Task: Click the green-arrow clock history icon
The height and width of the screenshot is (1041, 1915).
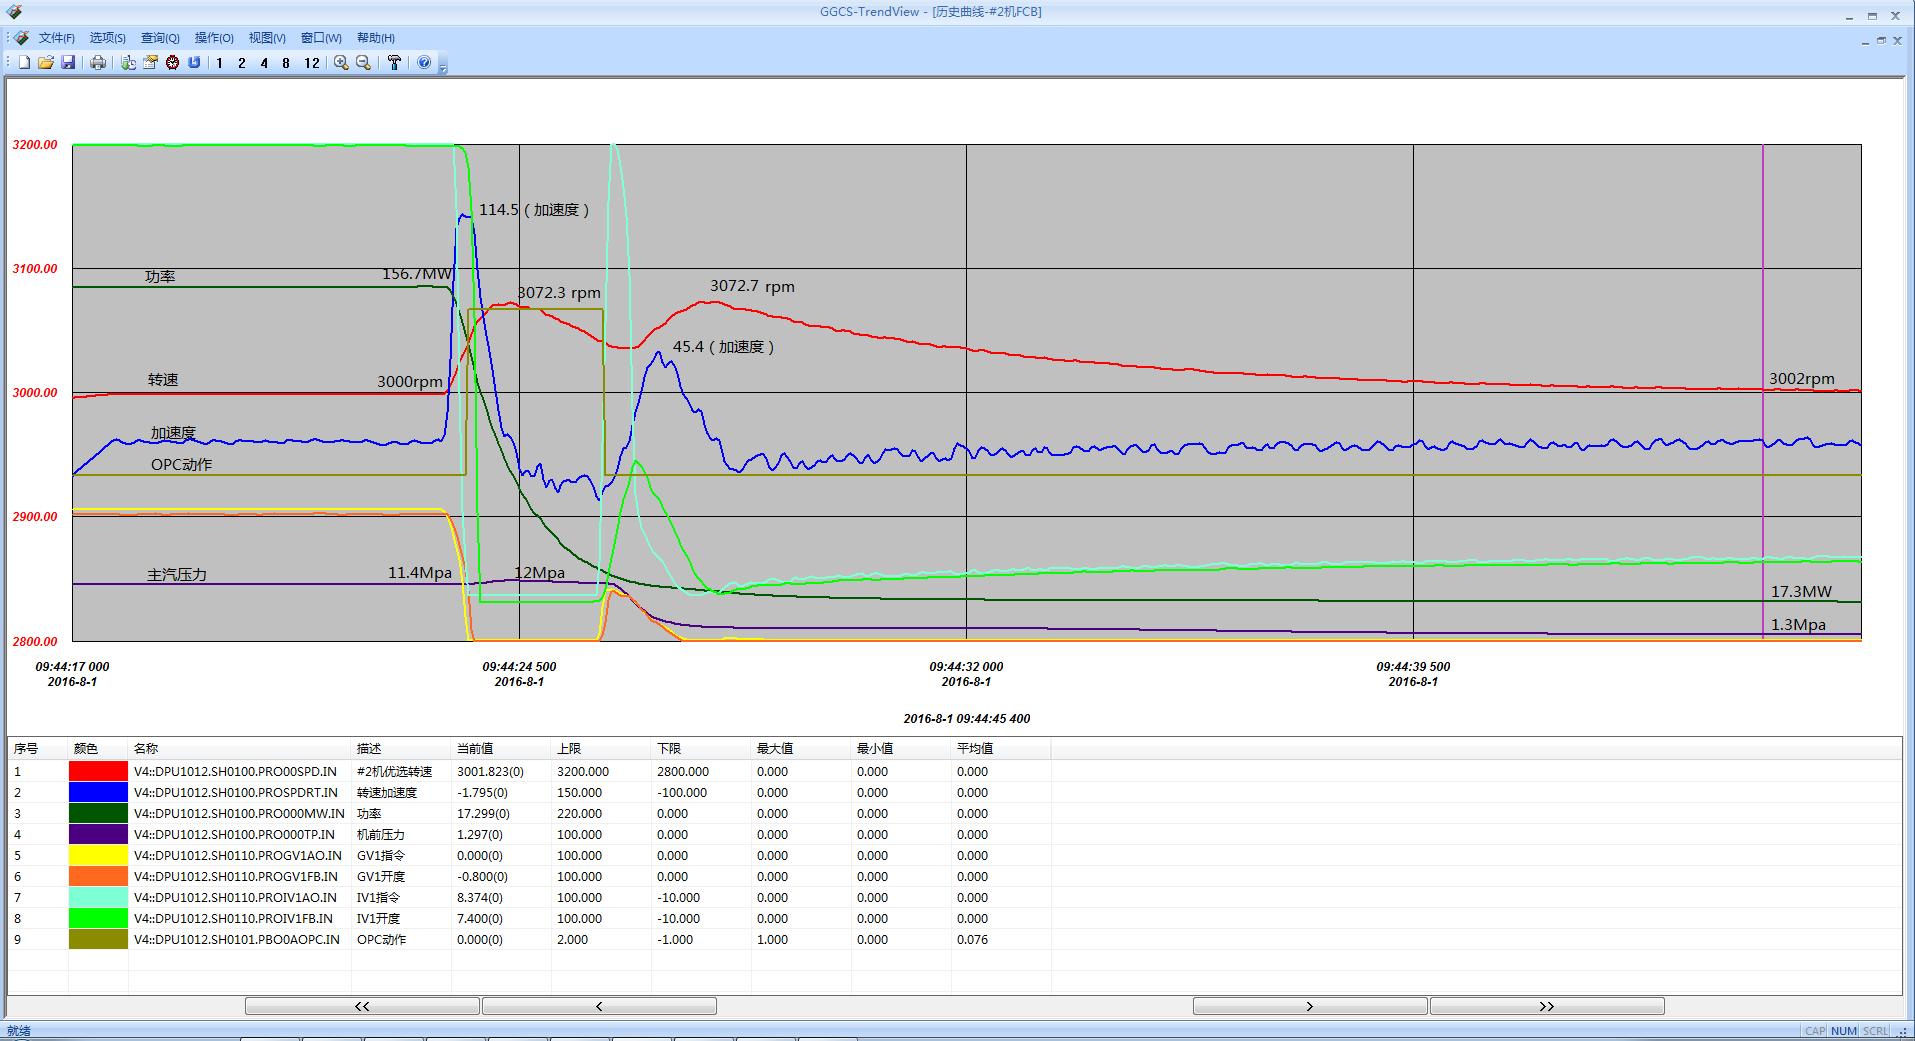Action: pyautogui.click(x=128, y=63)
